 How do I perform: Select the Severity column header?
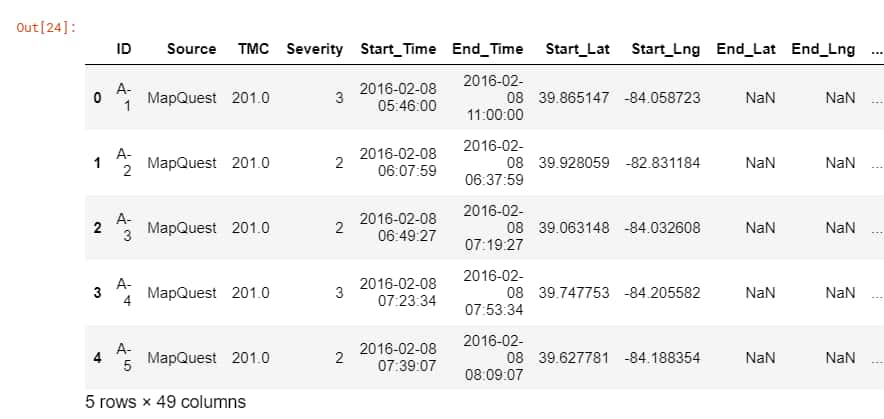315,49
